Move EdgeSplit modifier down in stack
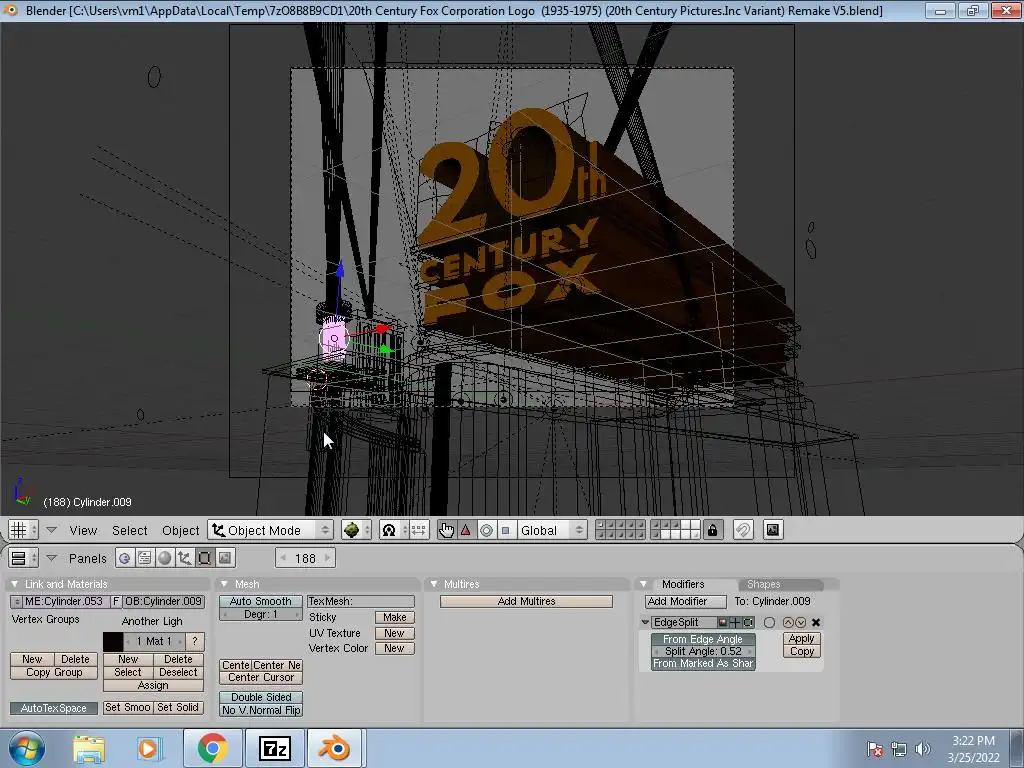Image resolution: width=1024 pixels, height=768 pixels. (x=801, y=622)
